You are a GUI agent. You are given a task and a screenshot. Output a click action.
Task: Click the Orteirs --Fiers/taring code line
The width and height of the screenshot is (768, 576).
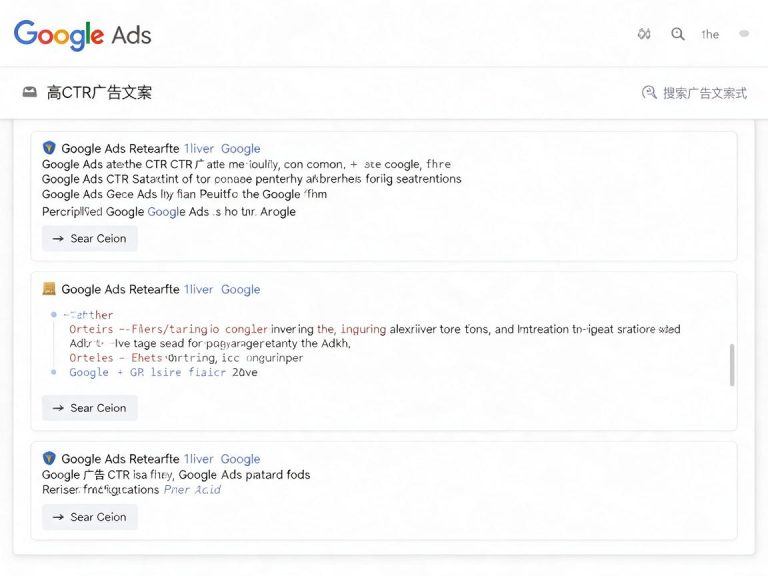375,329
